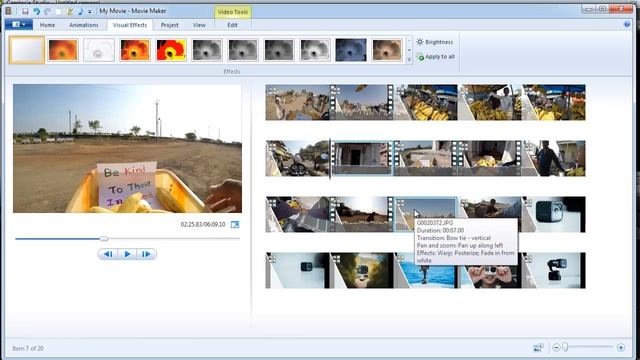
Task: Open the Project tab
Action: (x=169, y=25)
